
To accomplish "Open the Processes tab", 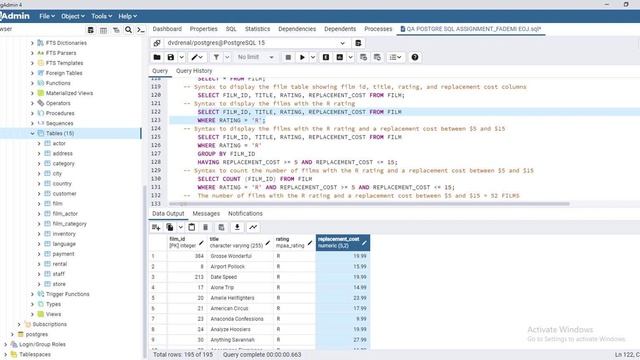I will point(378,29).
